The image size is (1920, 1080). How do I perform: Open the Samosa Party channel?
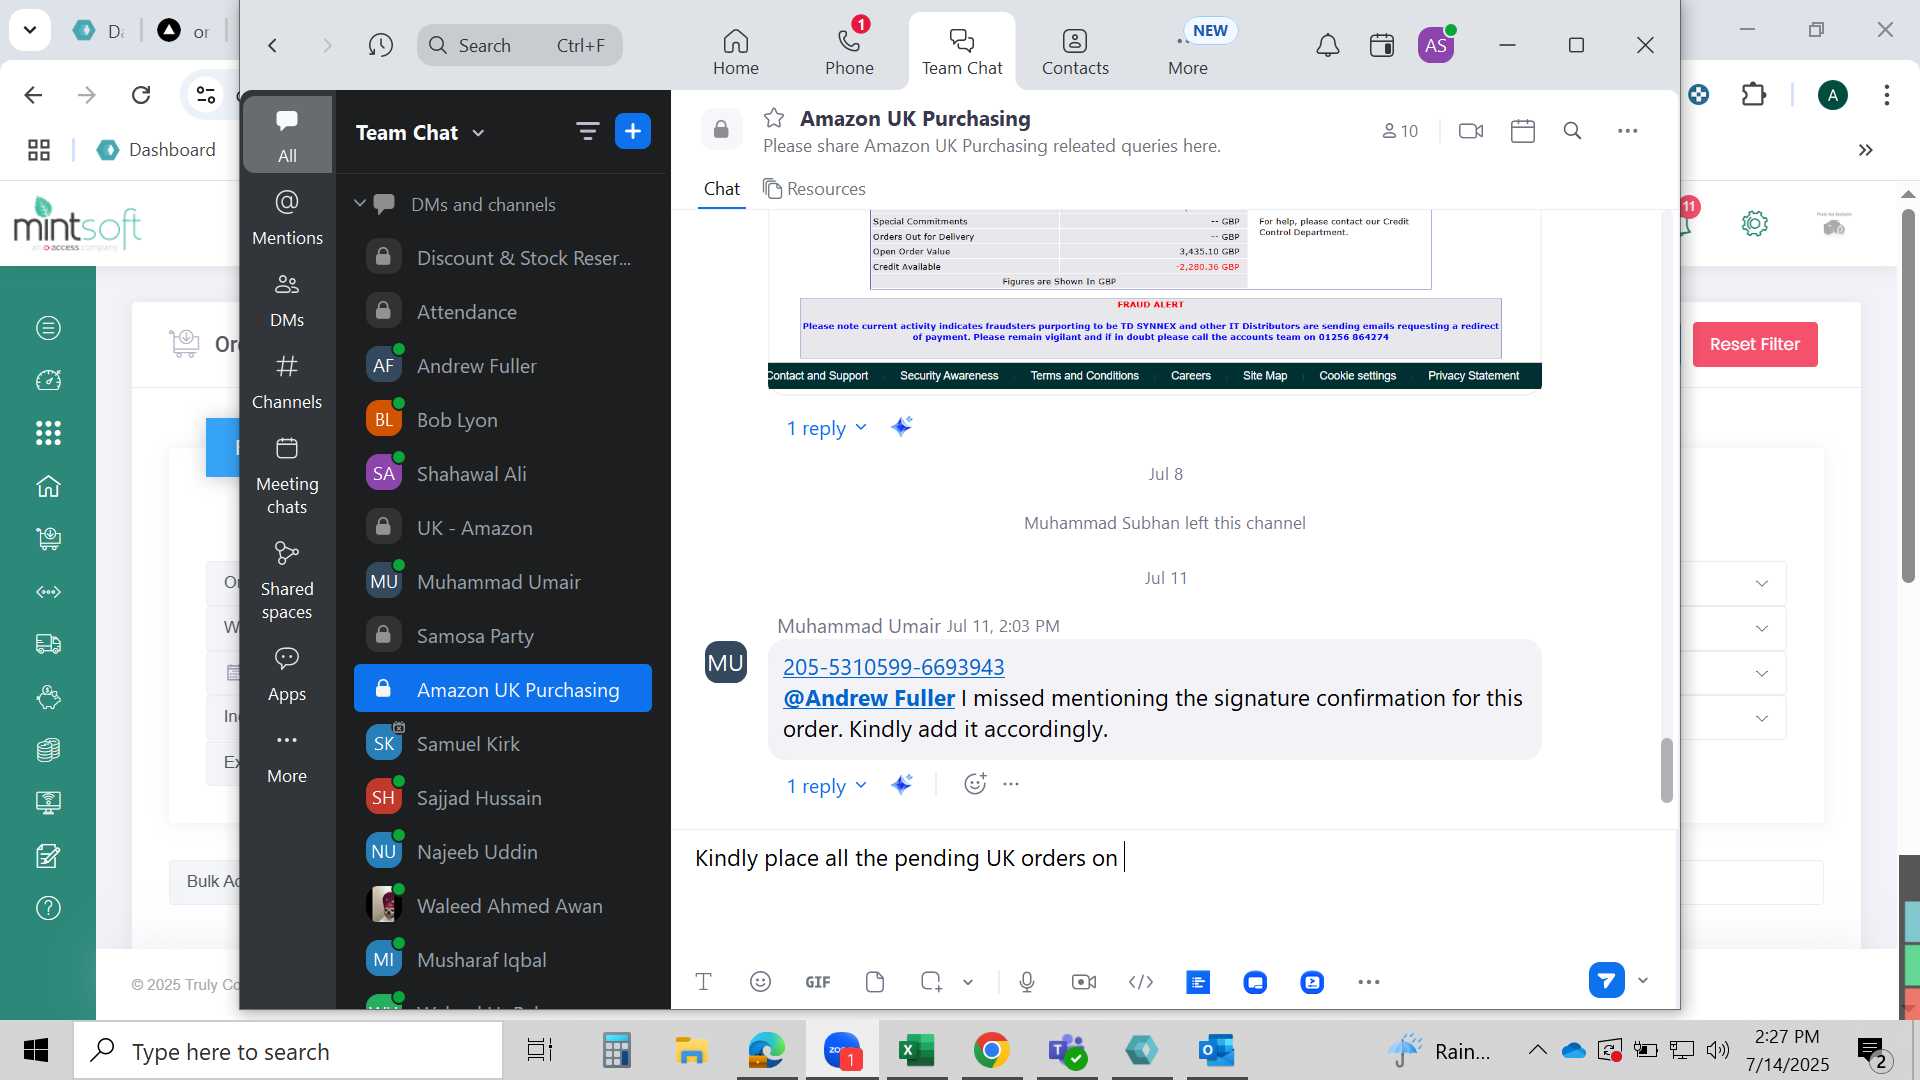point(503,635)
